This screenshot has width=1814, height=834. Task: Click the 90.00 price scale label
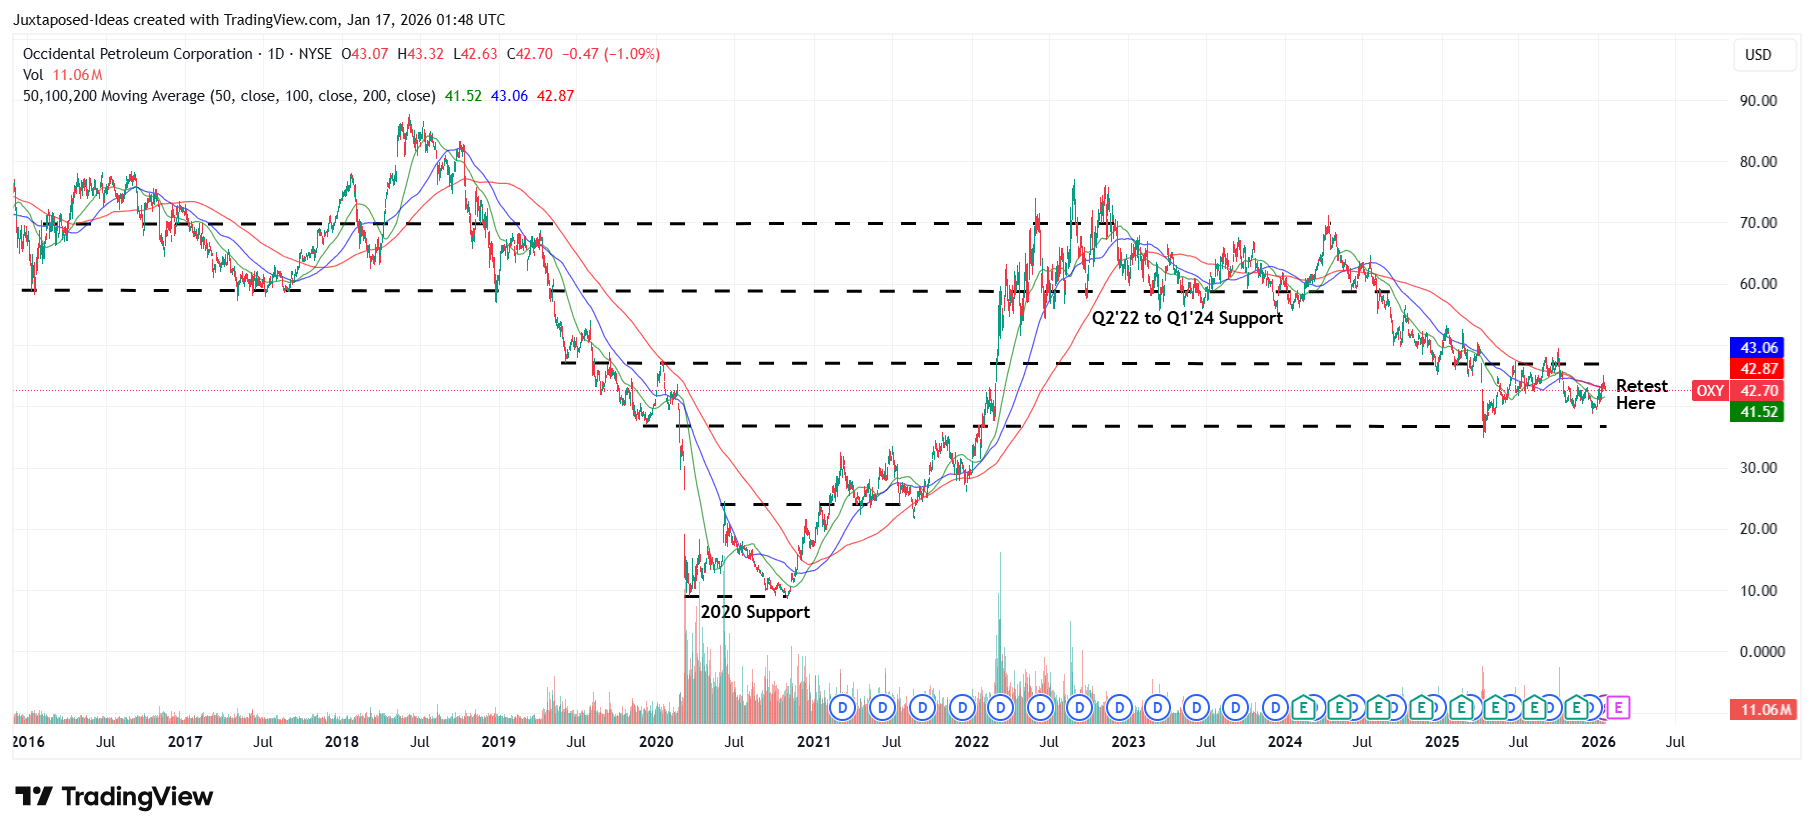click(1758, 101)
